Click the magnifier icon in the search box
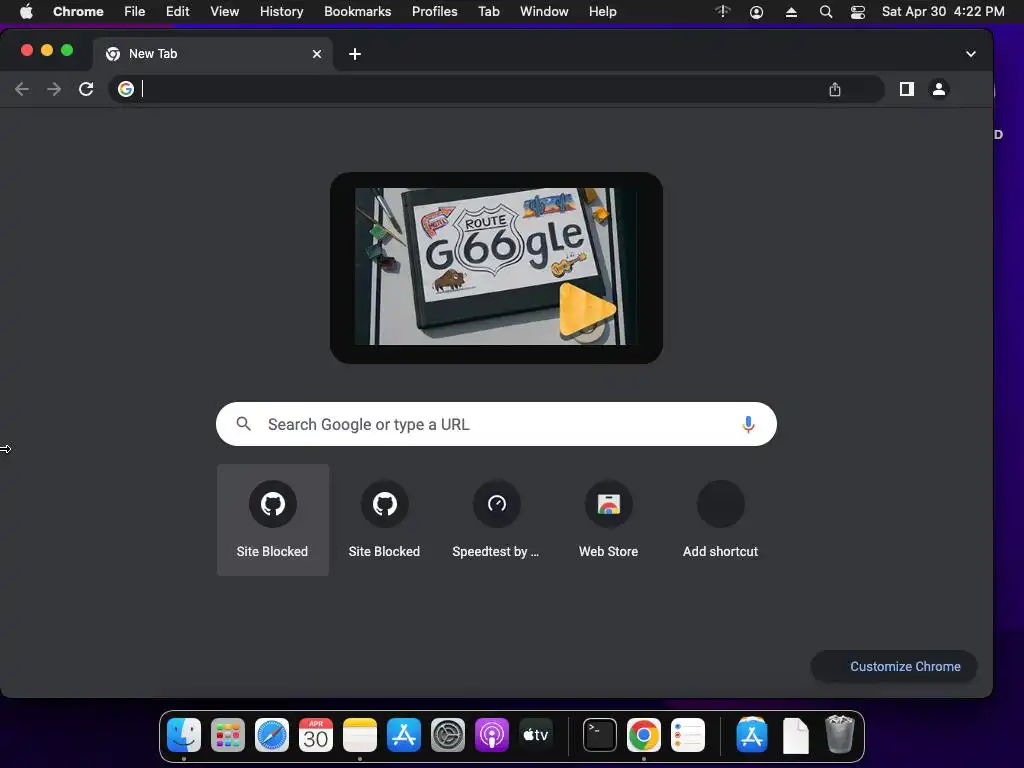 point(244,424)
